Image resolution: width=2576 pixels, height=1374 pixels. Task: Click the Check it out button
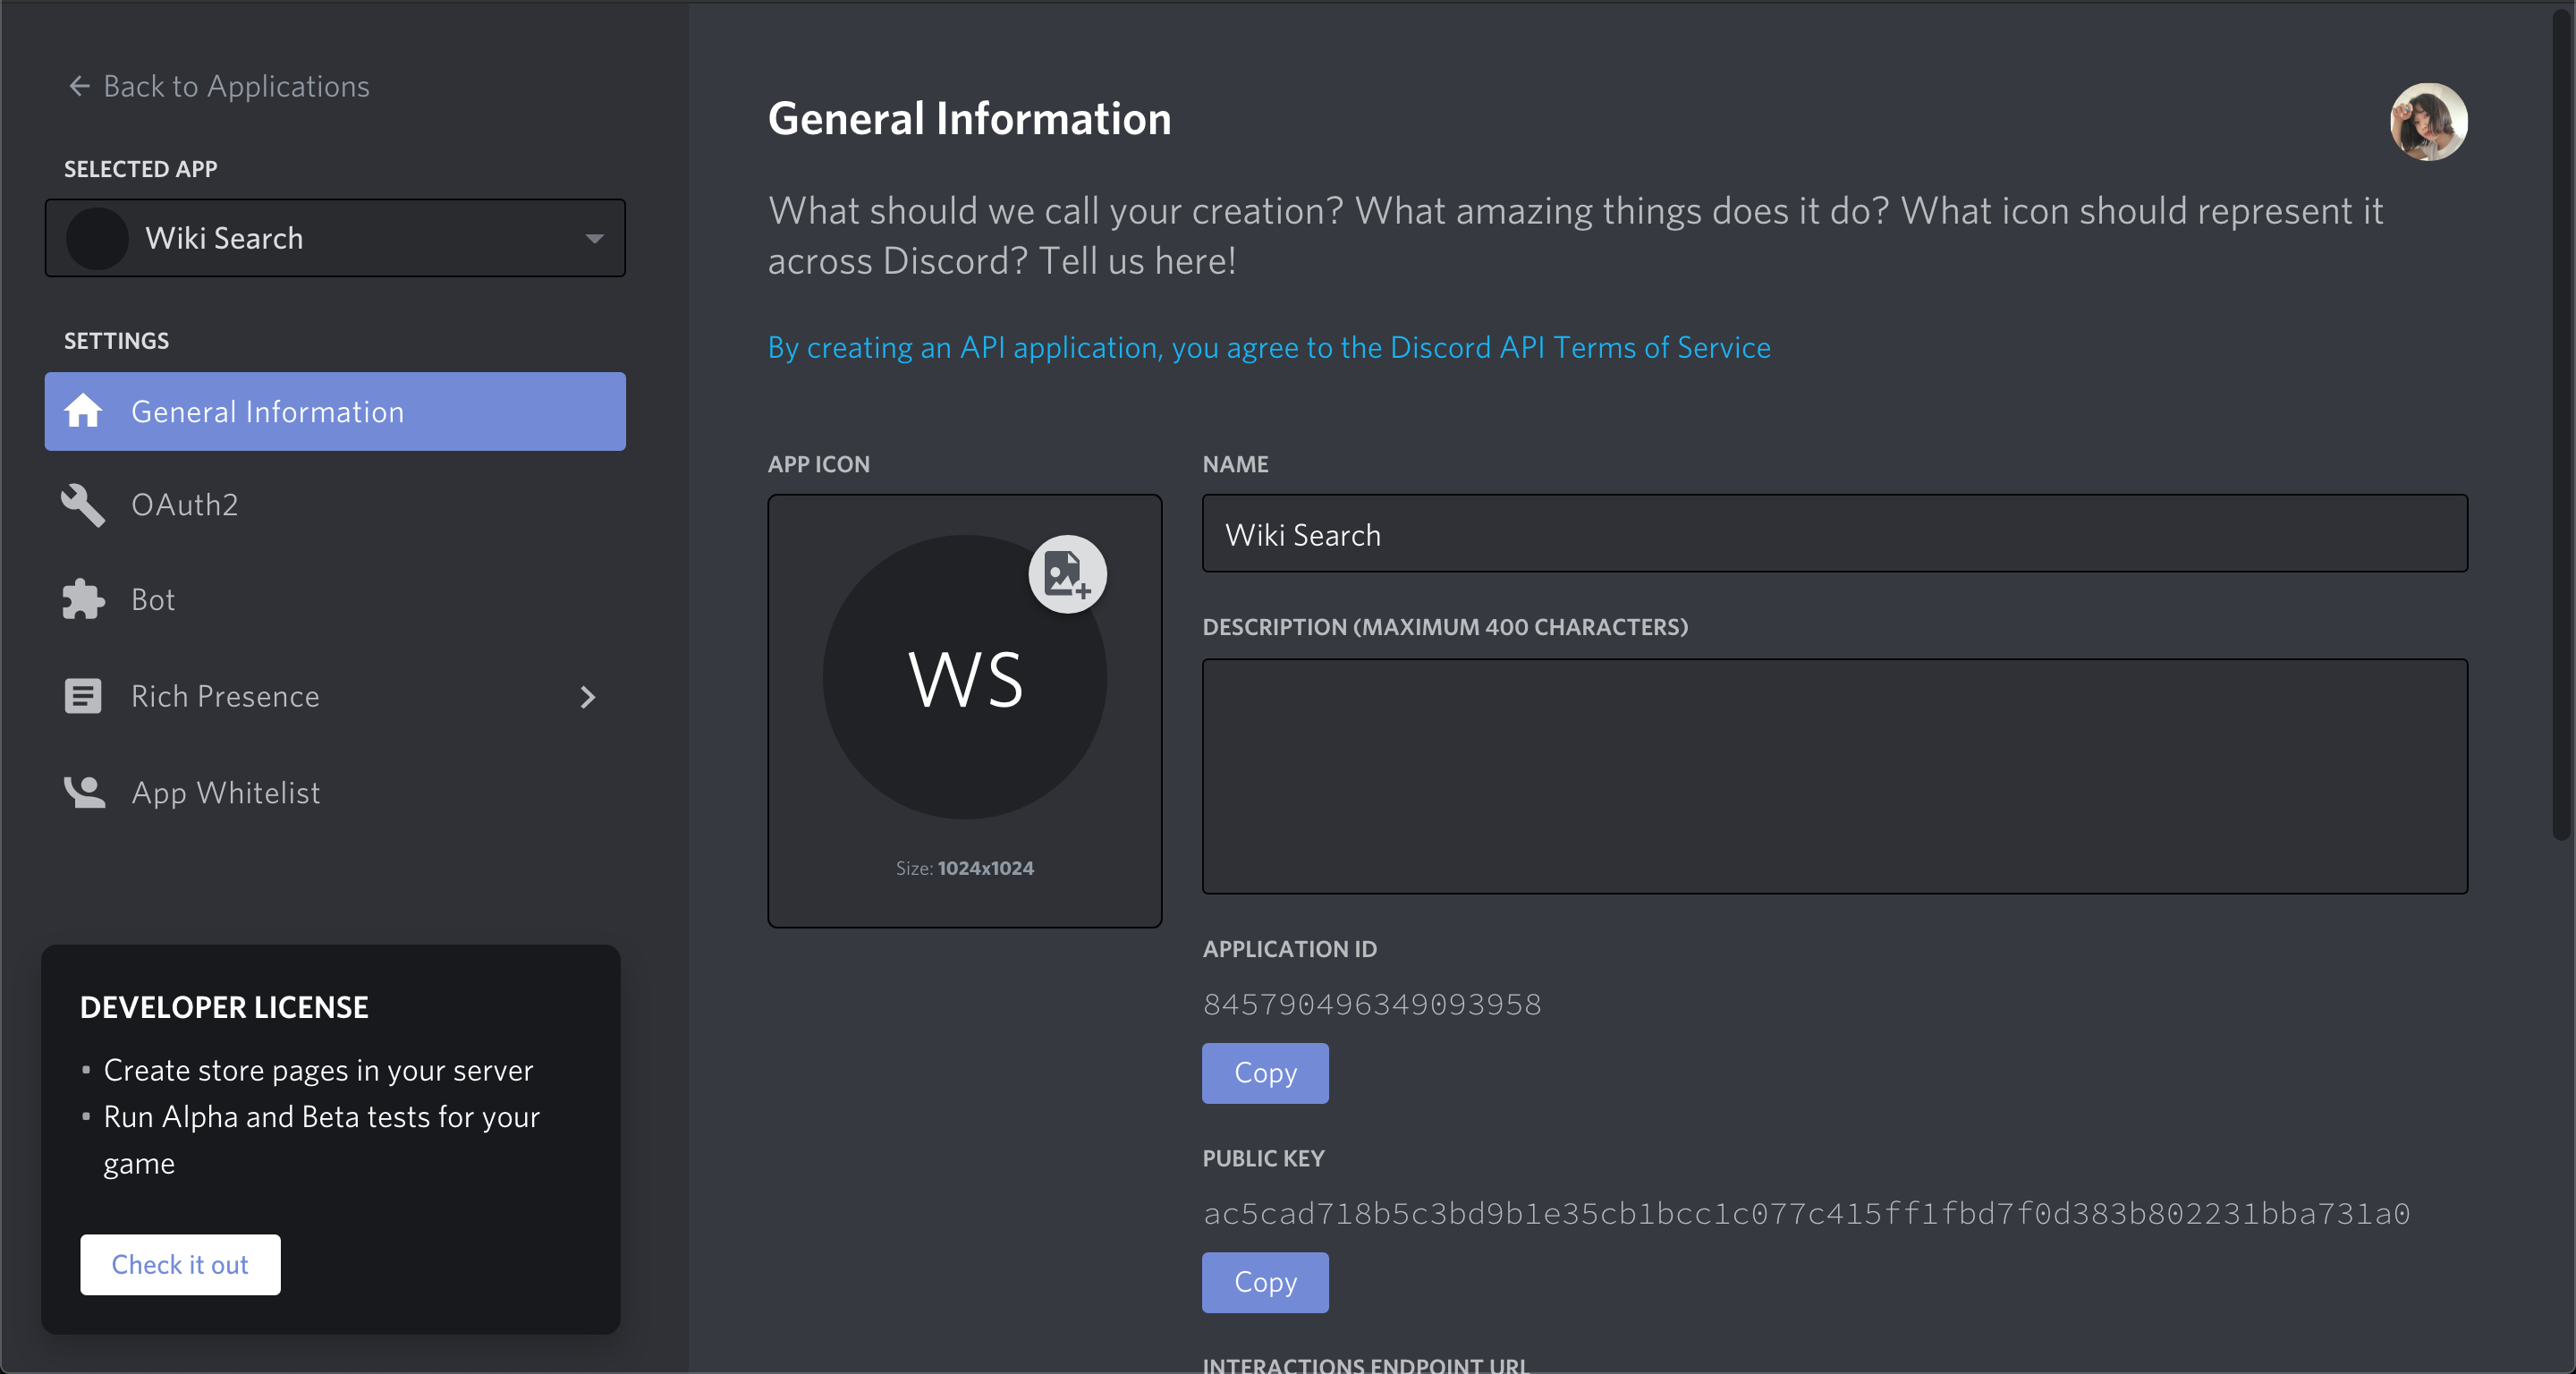pyautogui.click(x=180, y=1264)
